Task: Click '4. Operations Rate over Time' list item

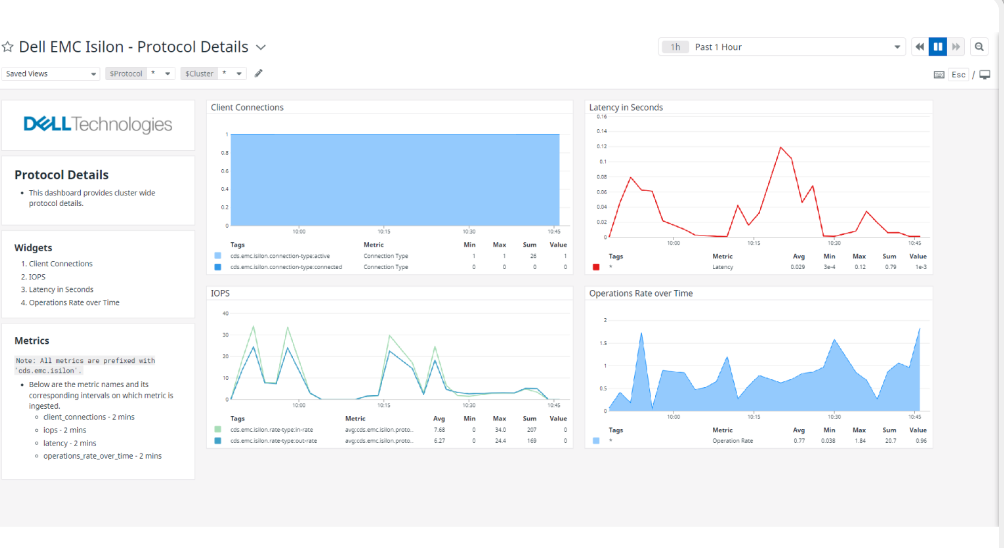Action: 74,303
